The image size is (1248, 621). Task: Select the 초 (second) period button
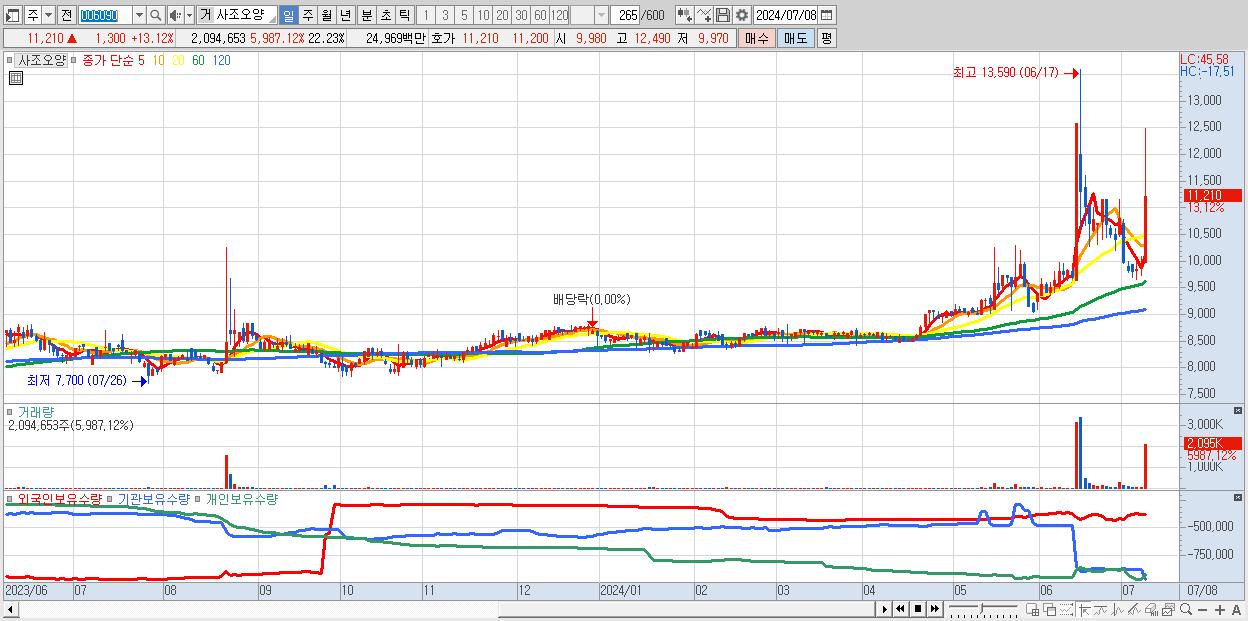[385, 15]
